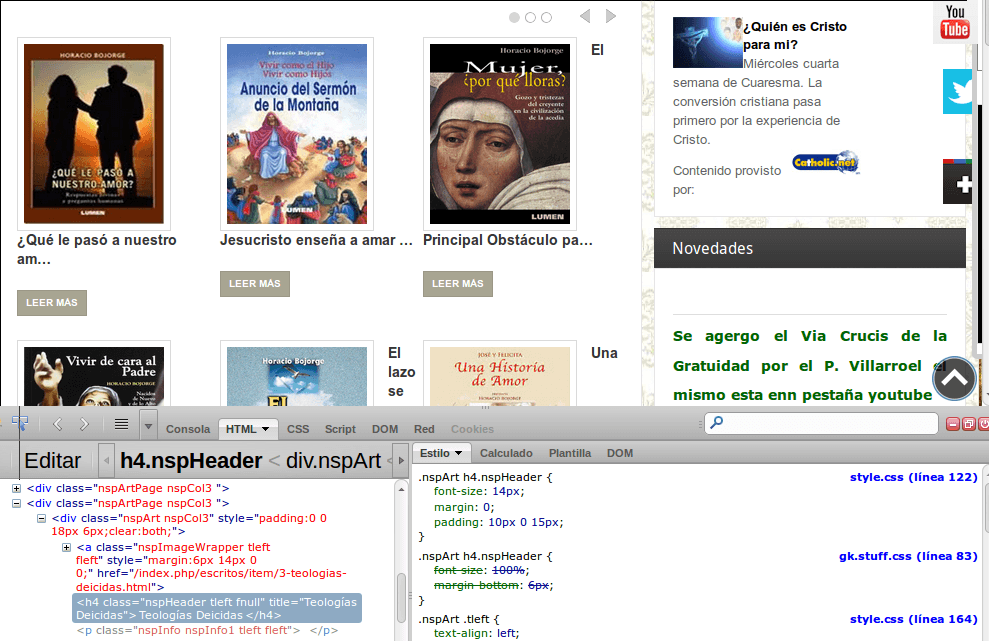Open the Mujer, ¿por qué lloras? cover
Screen dimensions: 989x641
500,134
